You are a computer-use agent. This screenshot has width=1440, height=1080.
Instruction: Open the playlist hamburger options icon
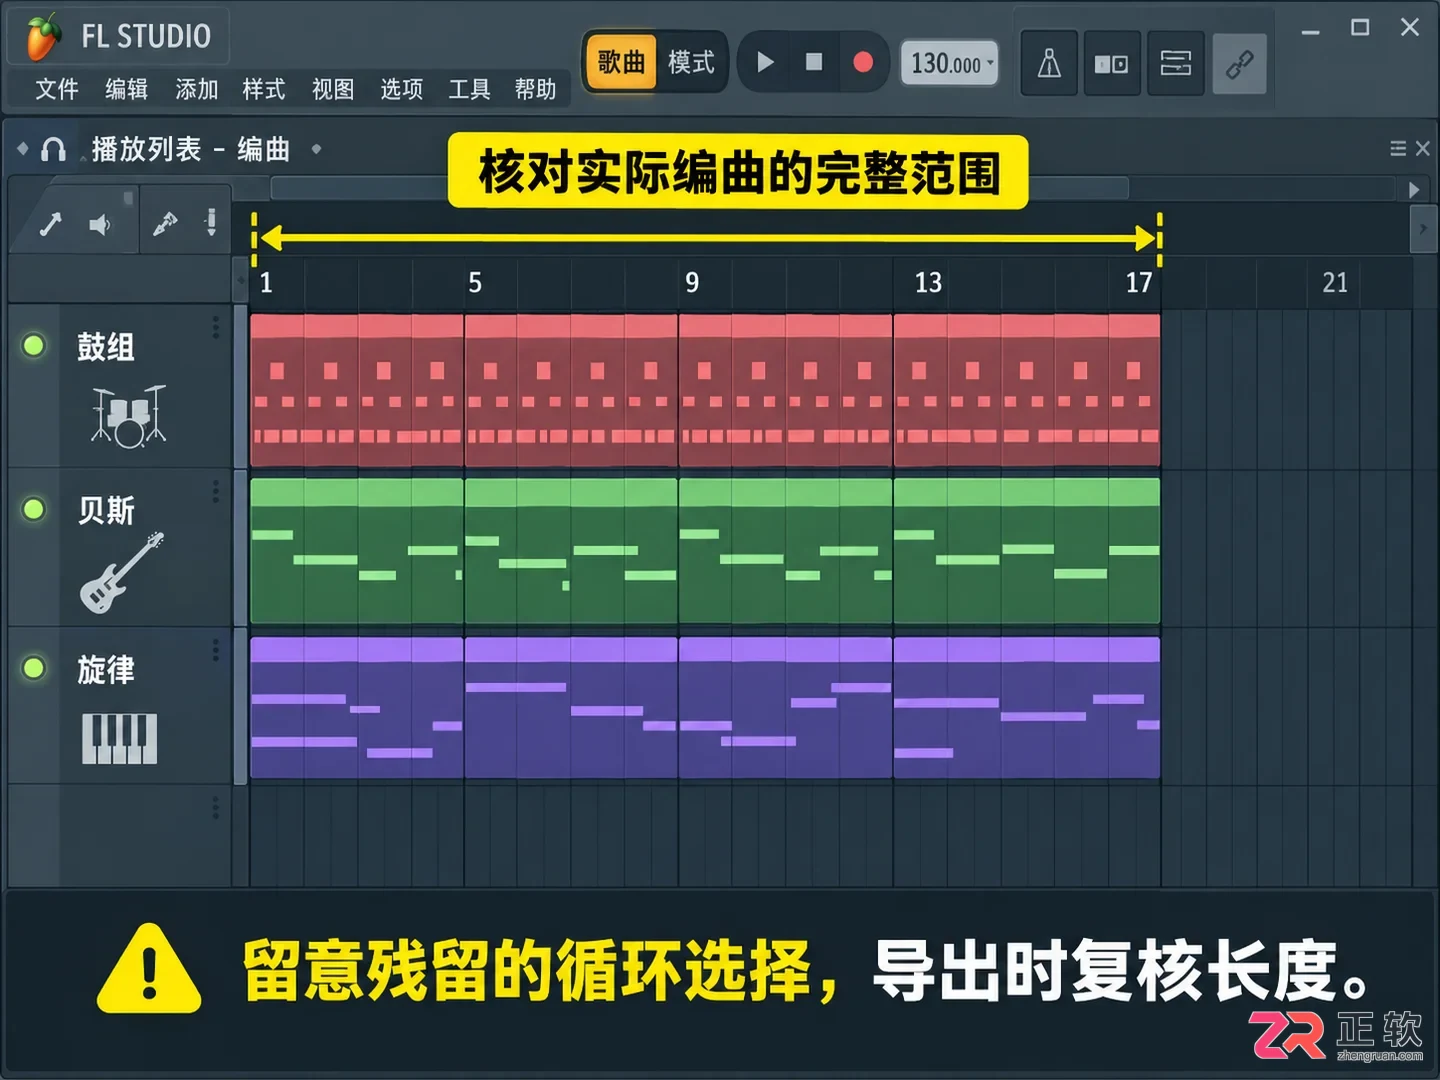click(1398, 149)
